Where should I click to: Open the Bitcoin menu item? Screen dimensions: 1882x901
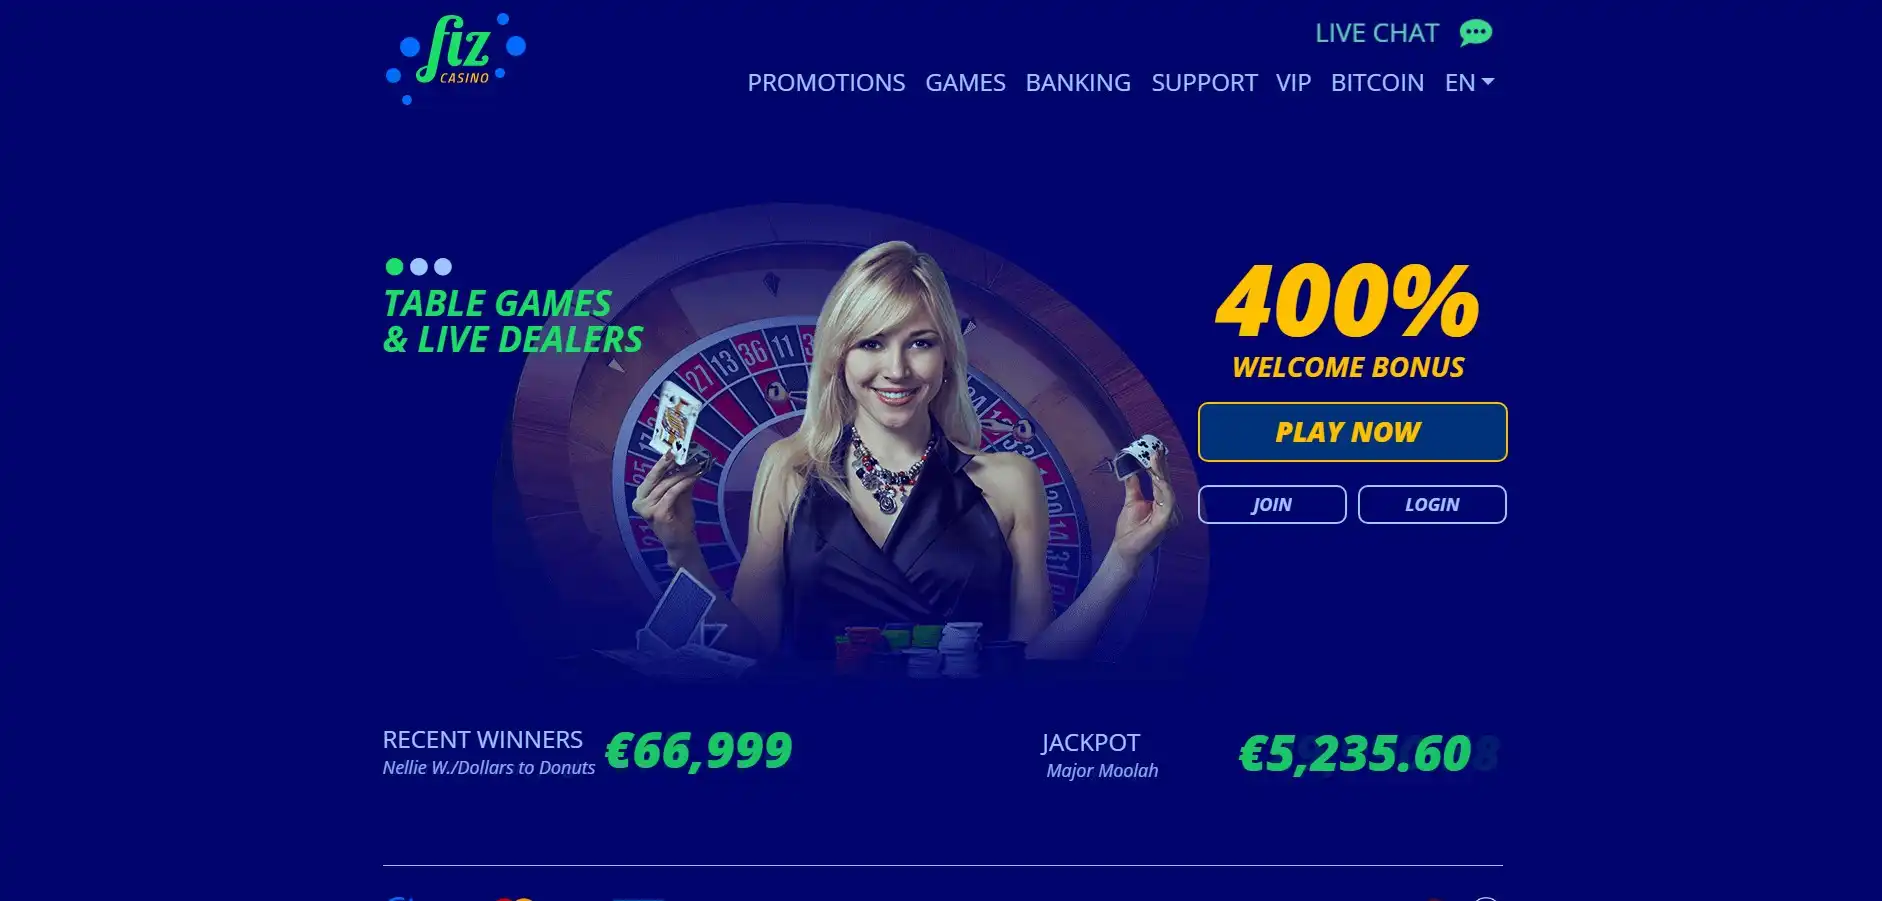pos(1377,83)
